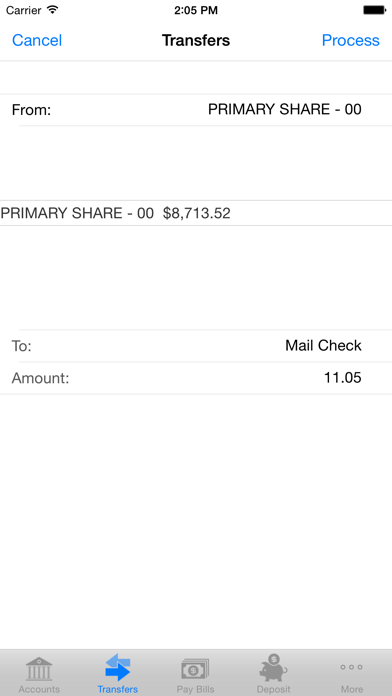The height and width of the screenshot is (696, 392).
Task: Open the To destination Mail Check row
Action: point(196,346)
